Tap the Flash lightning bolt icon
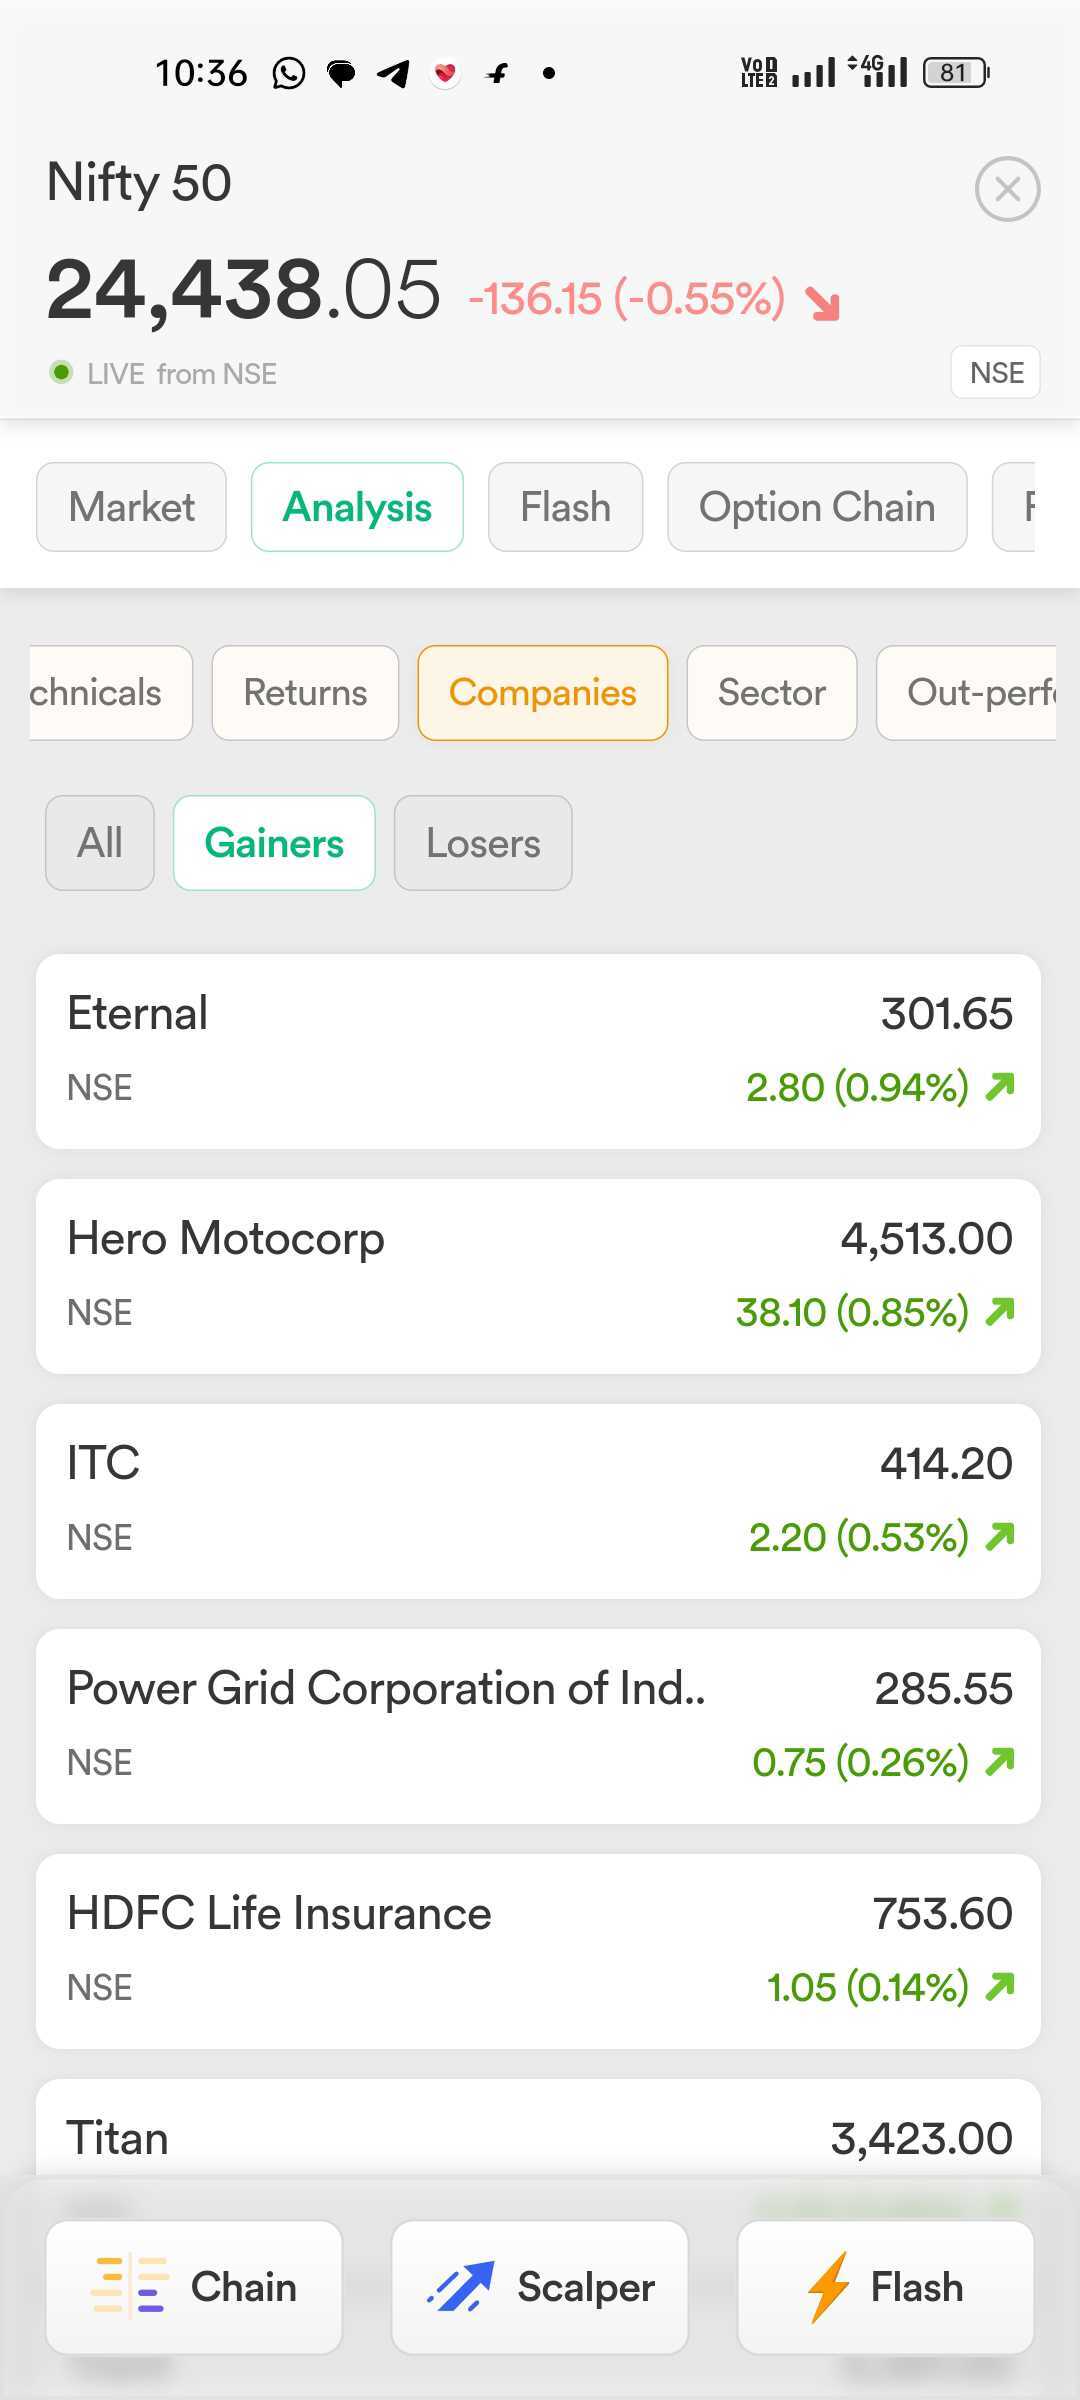 (829, 2286)
